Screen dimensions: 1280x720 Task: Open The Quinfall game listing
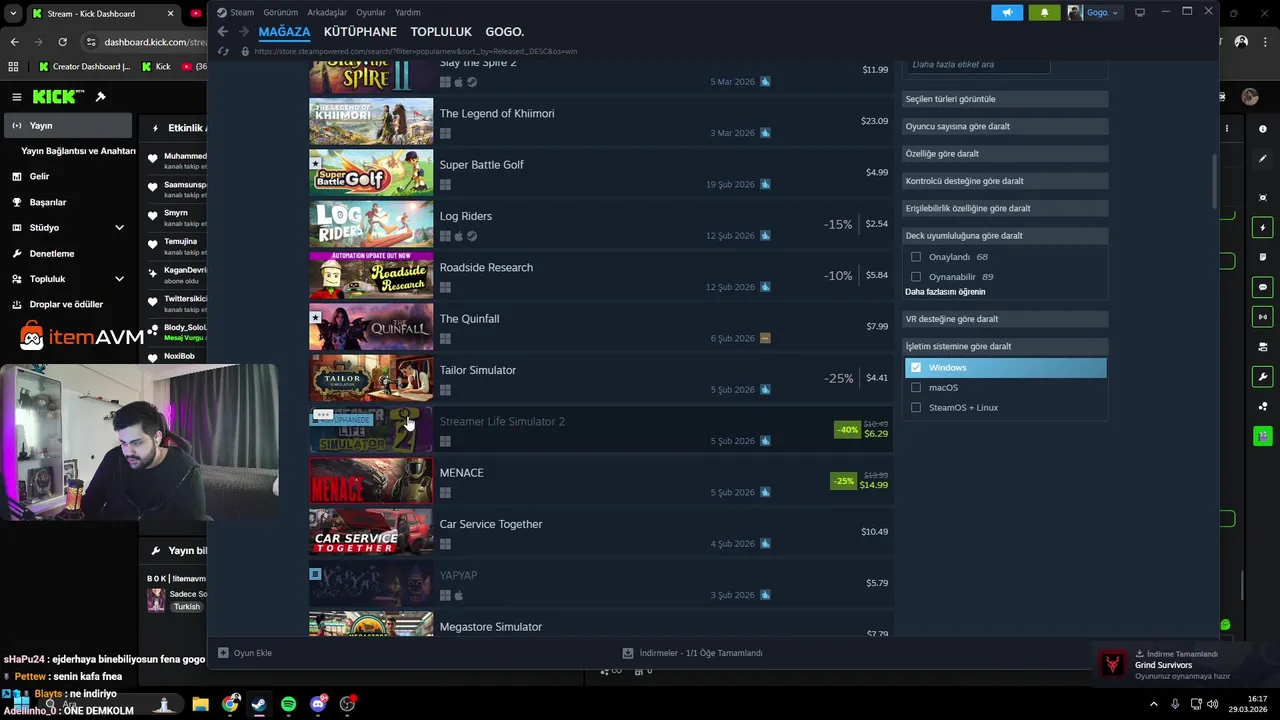click(600, 327)
